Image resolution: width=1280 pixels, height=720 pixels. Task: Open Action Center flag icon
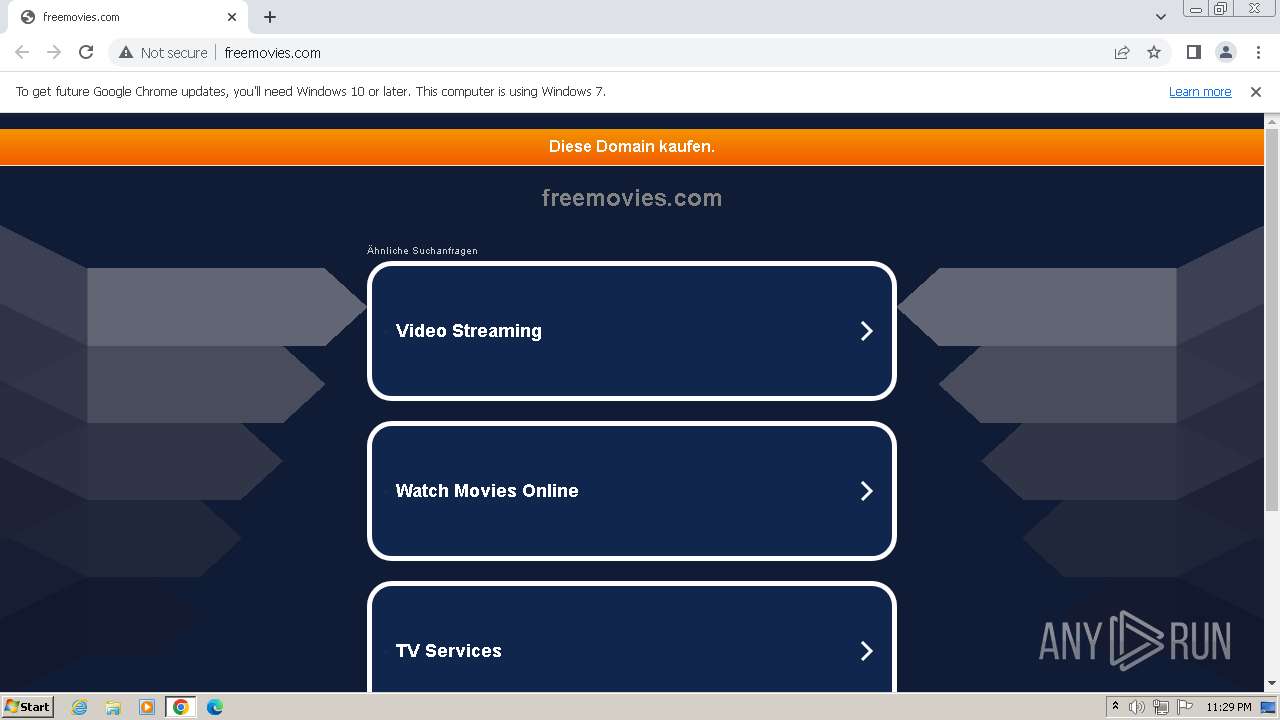coord(1185,707)
